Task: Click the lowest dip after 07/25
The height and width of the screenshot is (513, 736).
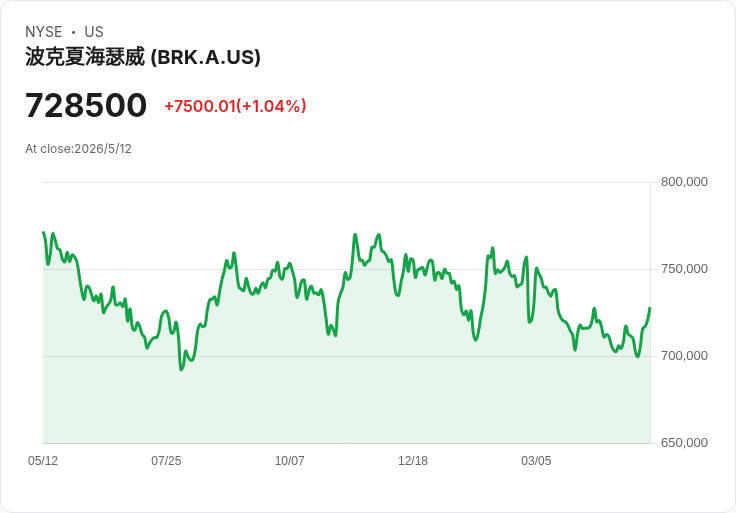Action: point(181,370)
